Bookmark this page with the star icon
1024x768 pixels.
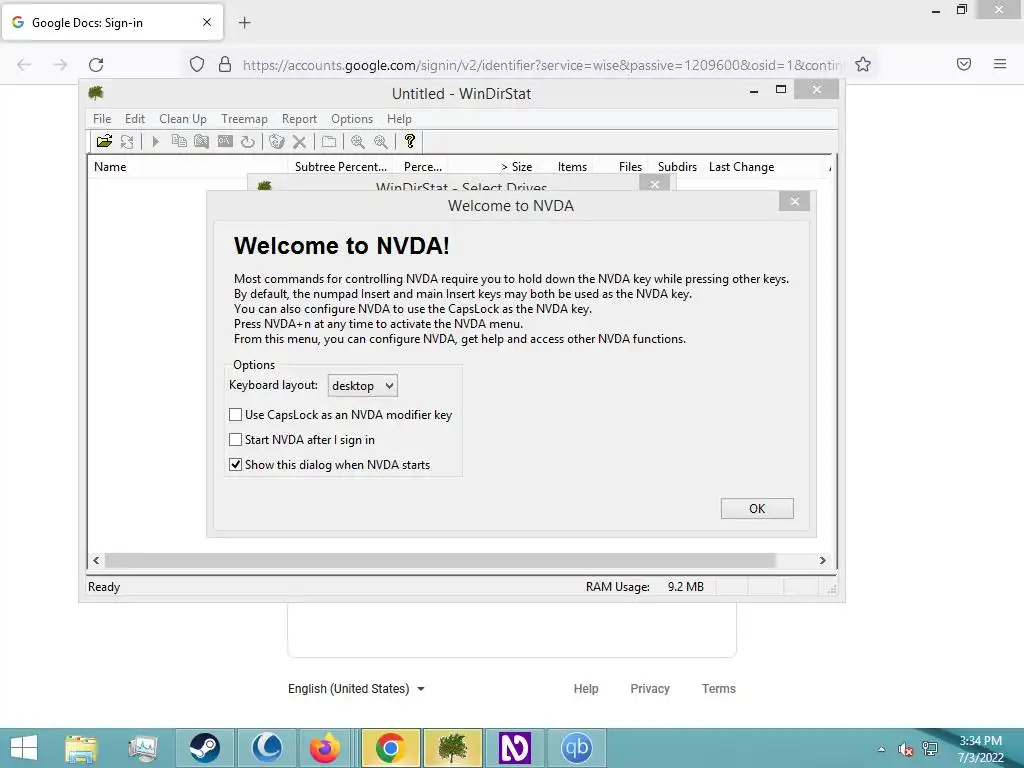coord(863,64)
